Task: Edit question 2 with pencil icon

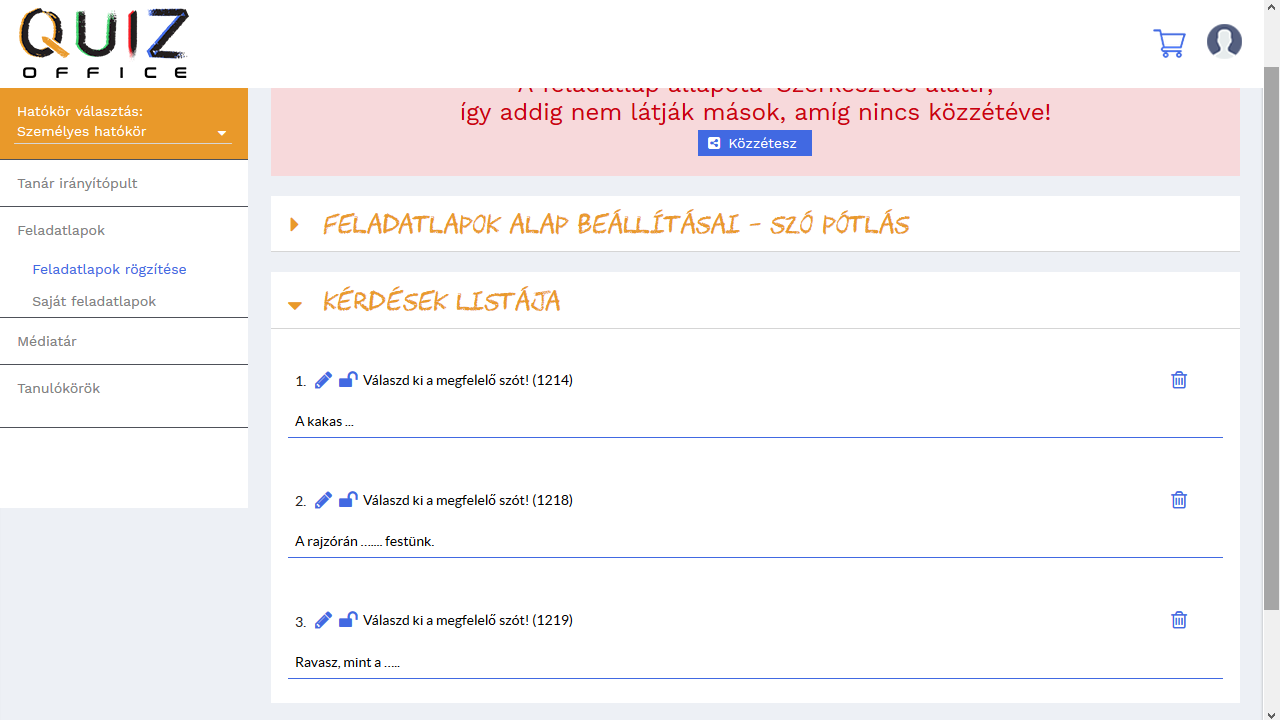Action: 323,500
